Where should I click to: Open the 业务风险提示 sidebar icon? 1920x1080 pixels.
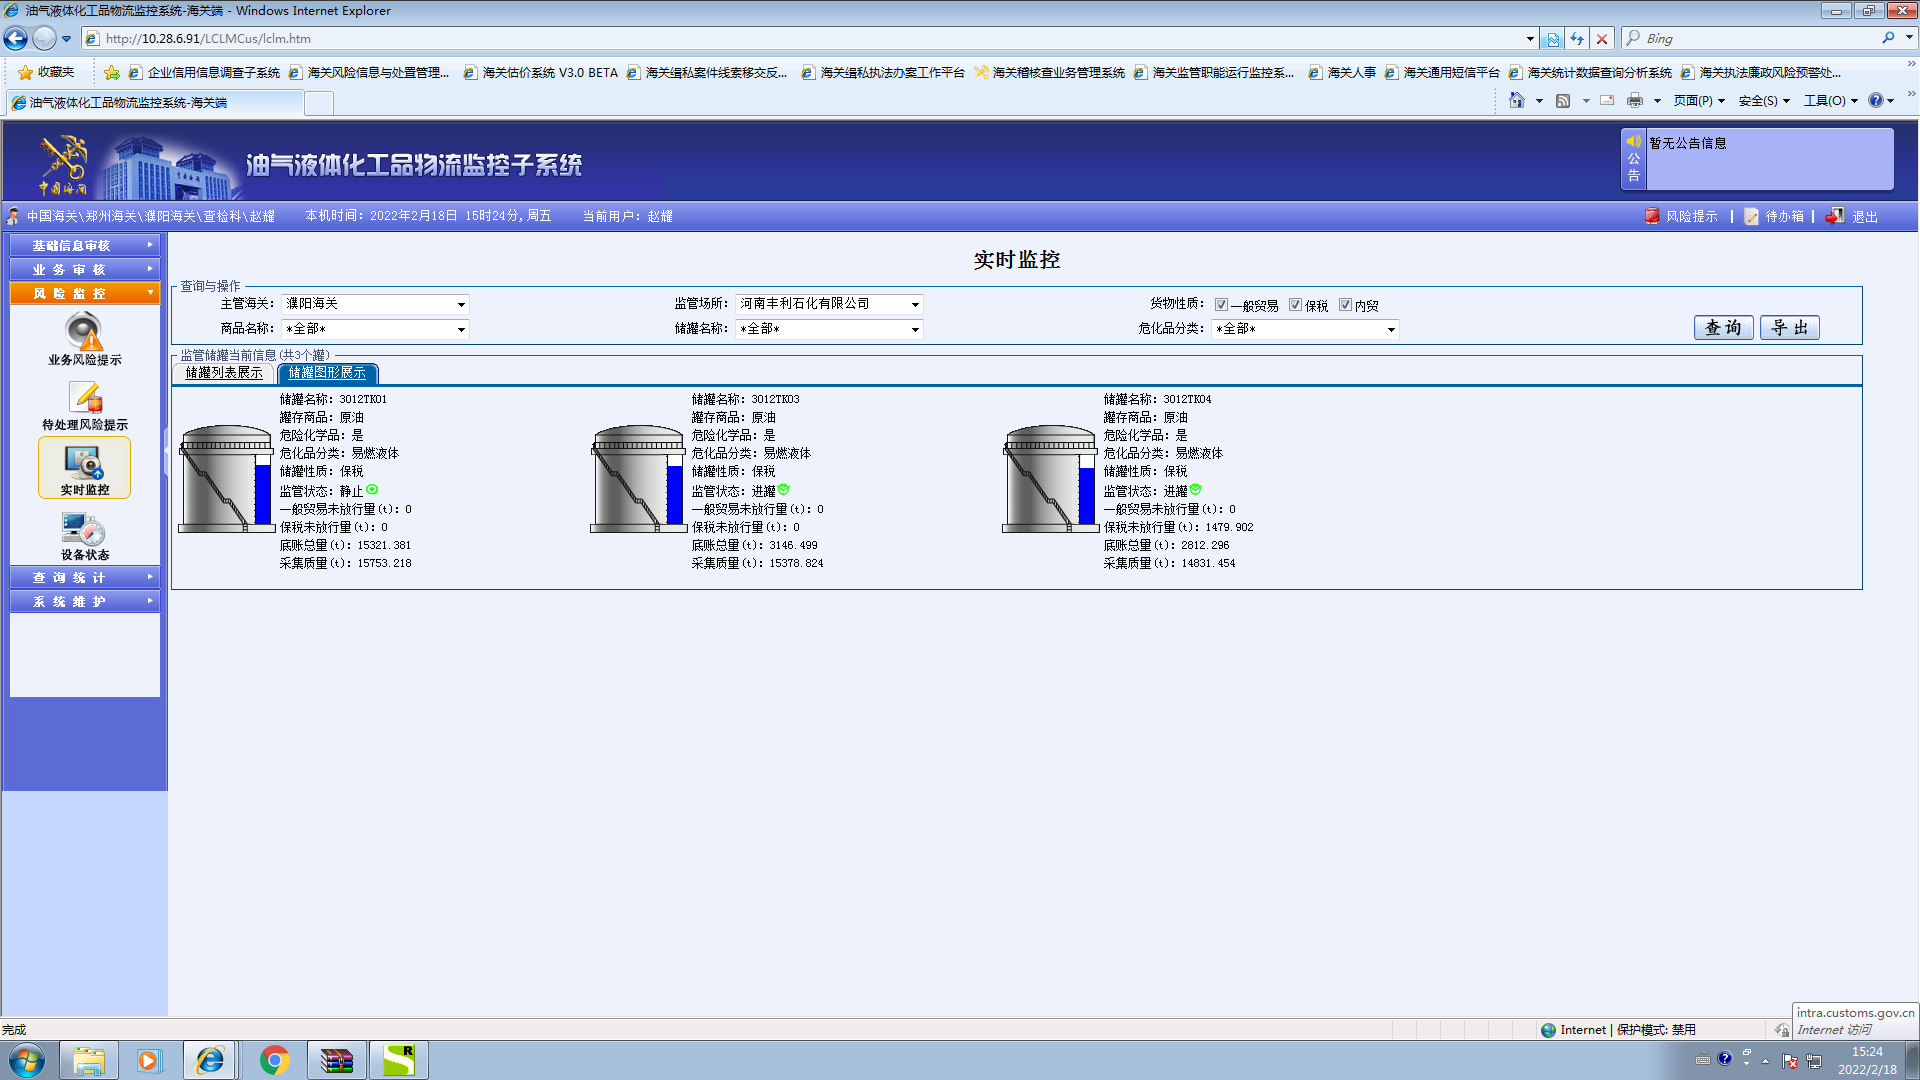pyautogui.click(x=84, y=333)
